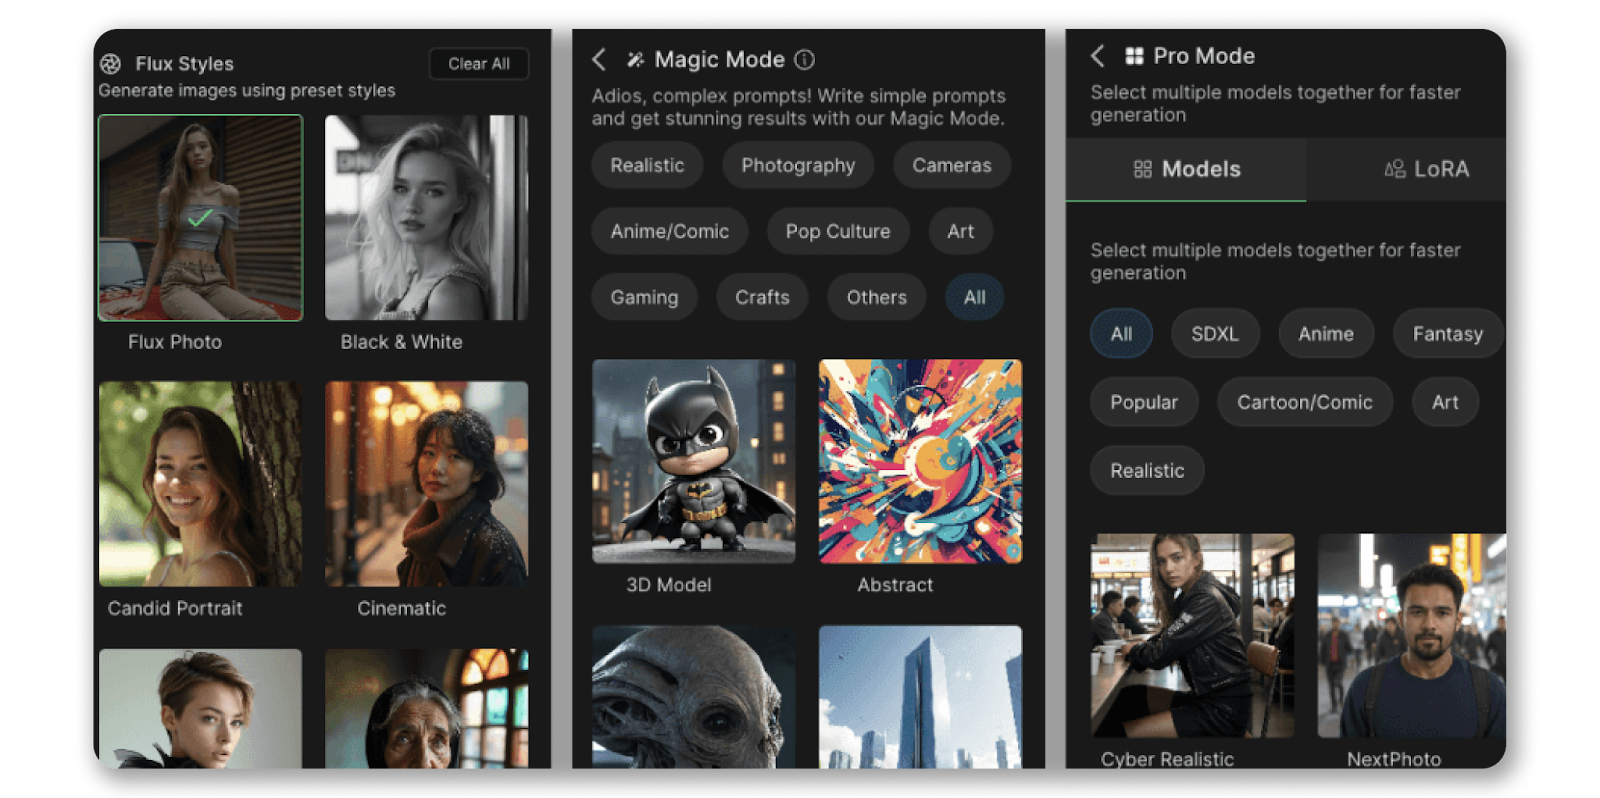
Task: Select the All chip in Magic Mode
Action: (x=974, y=297)
